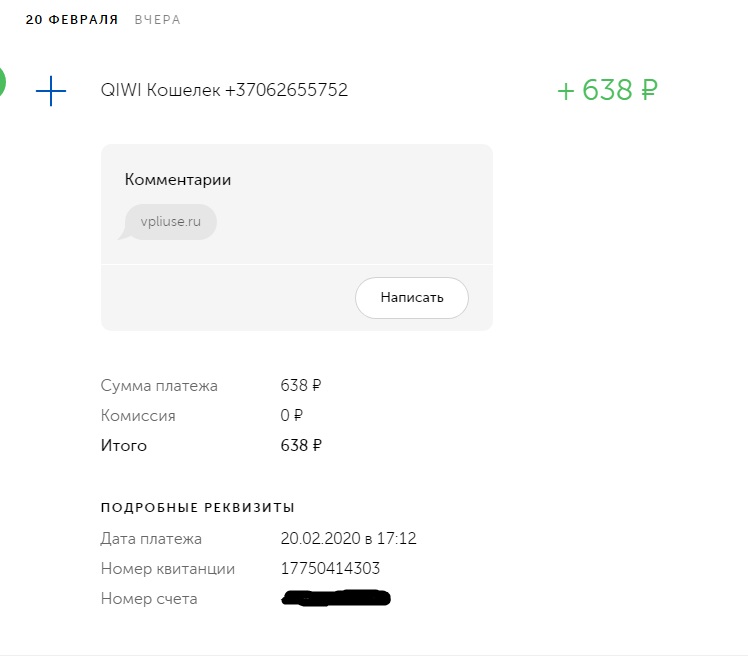Open the vpliuse.ru comment bubble
Viewport: 748px width, 659px height.
pyautogui.click(x=170, y=222)
